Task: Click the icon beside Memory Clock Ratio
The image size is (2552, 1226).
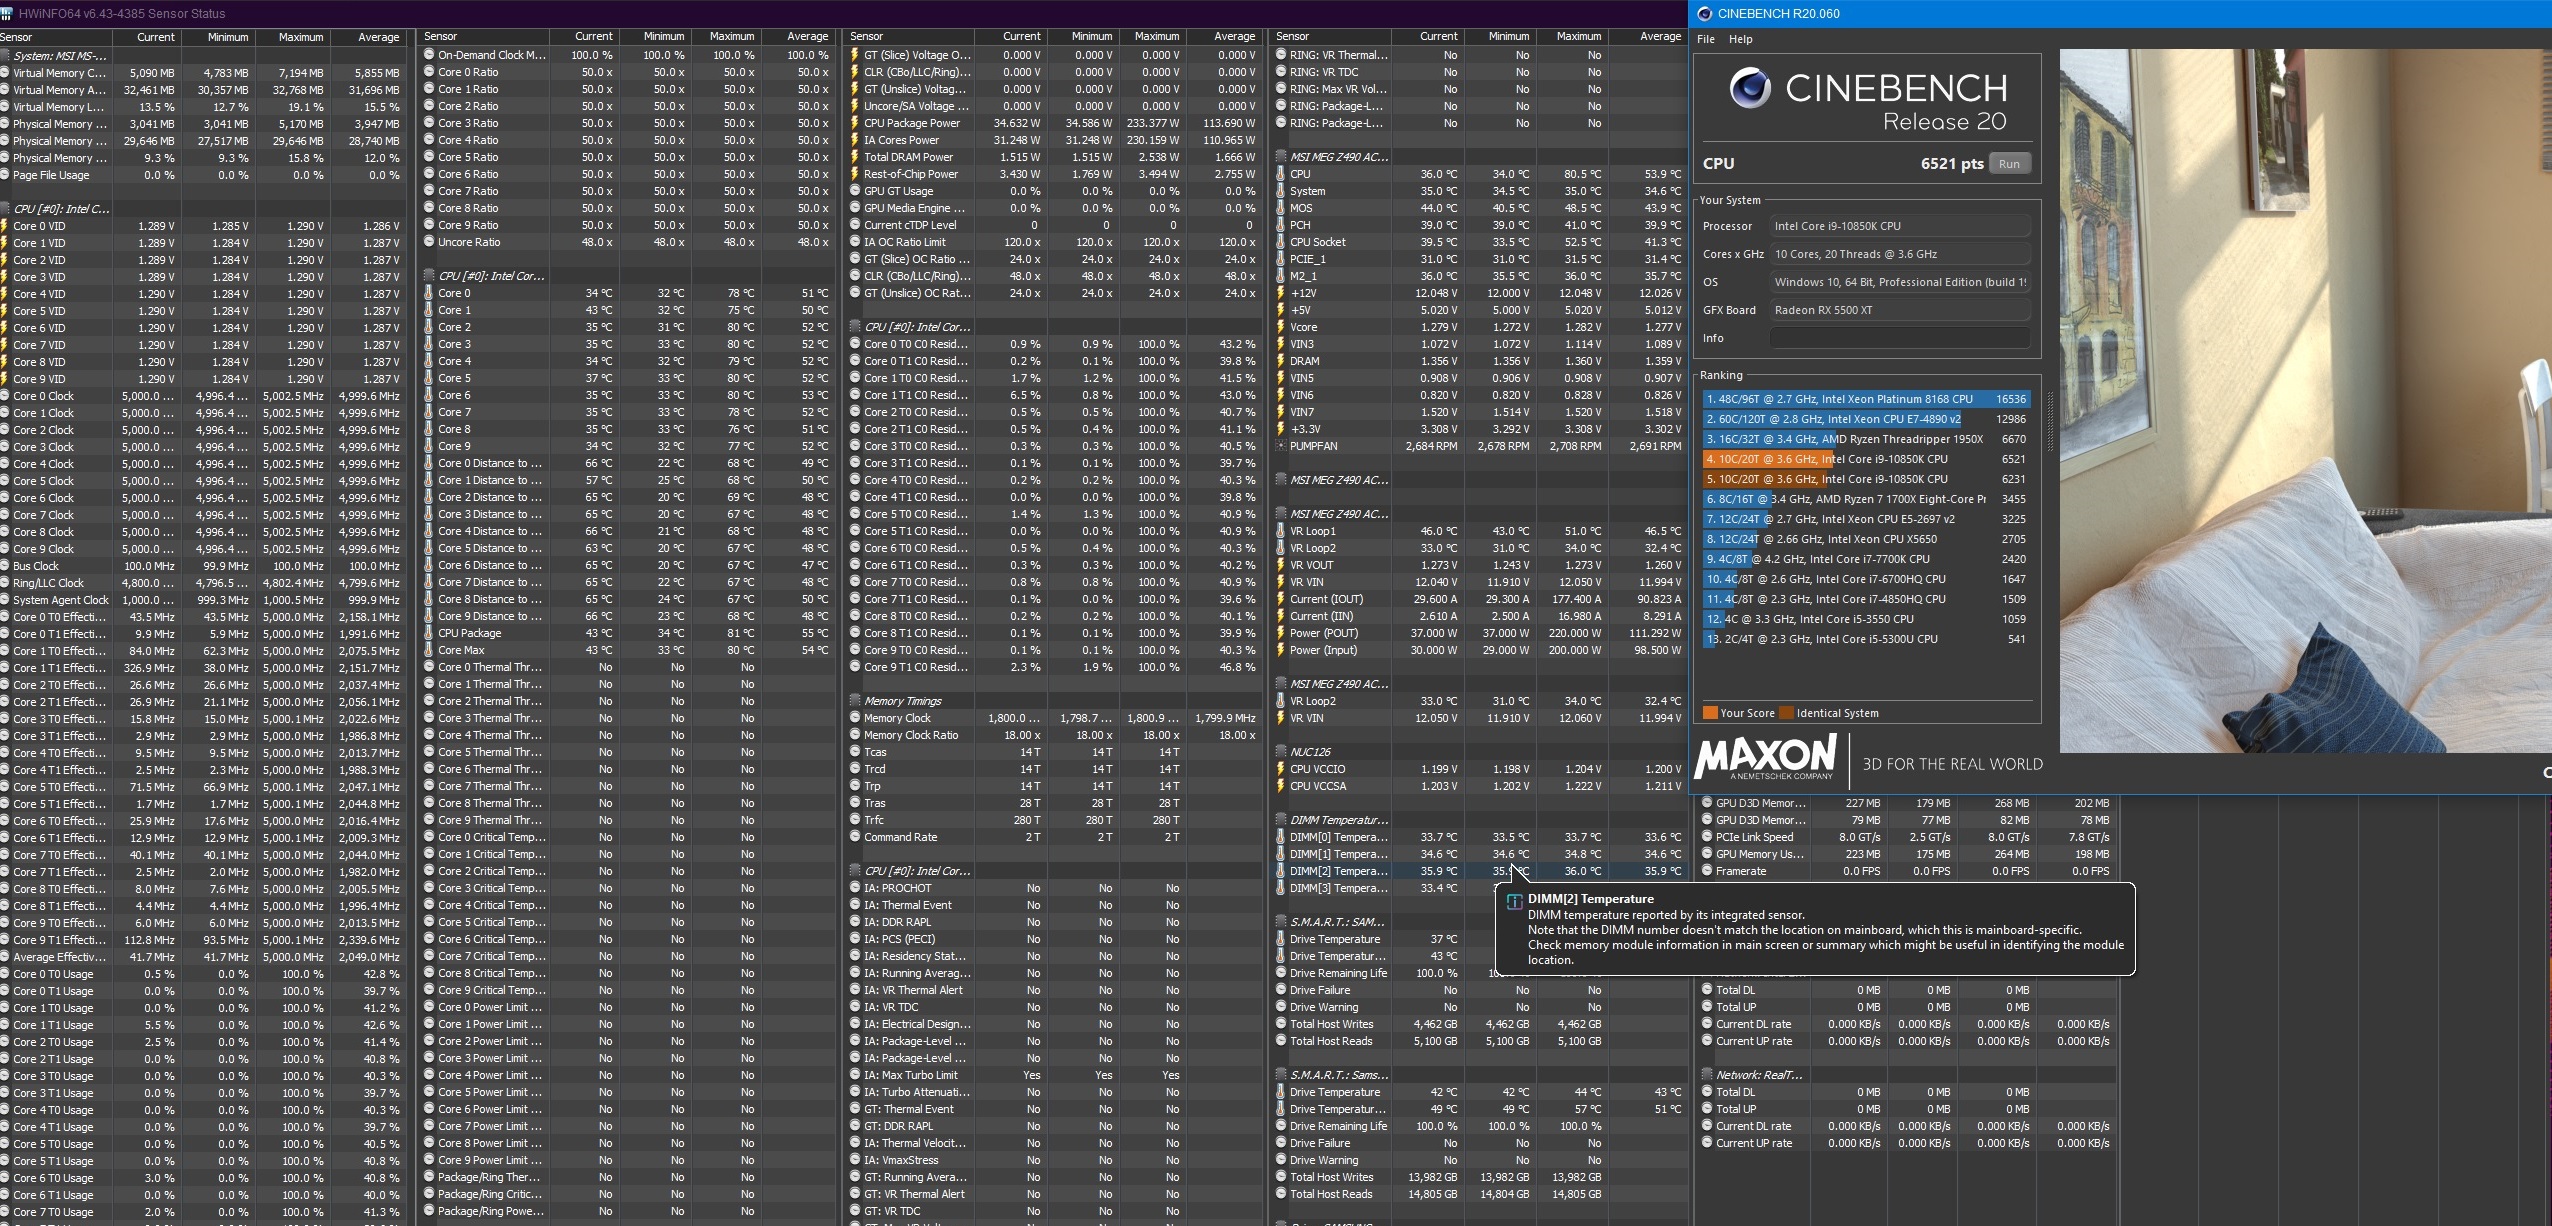Action: pyautogui.click(x=855, y=735)
